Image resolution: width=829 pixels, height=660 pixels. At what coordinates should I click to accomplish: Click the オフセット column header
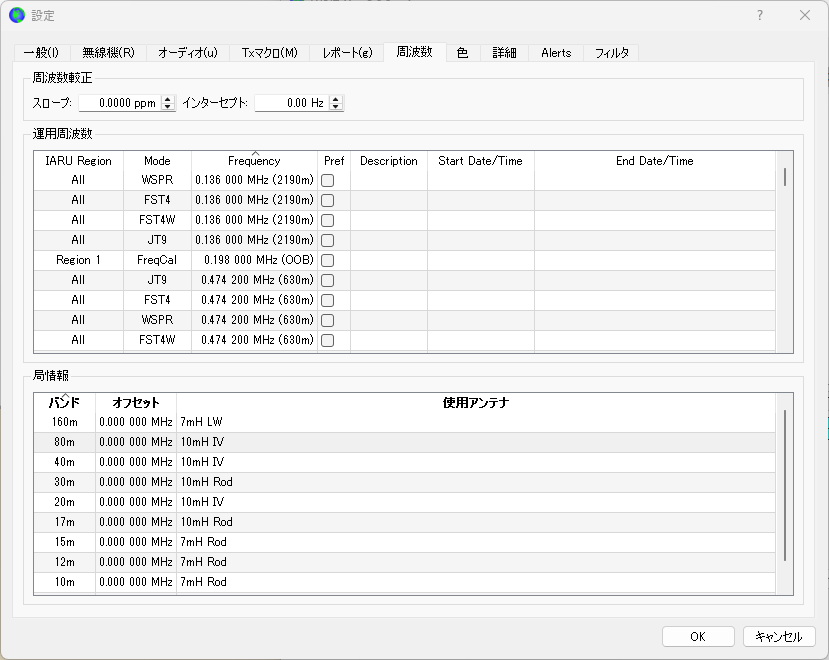pos(136,403)
